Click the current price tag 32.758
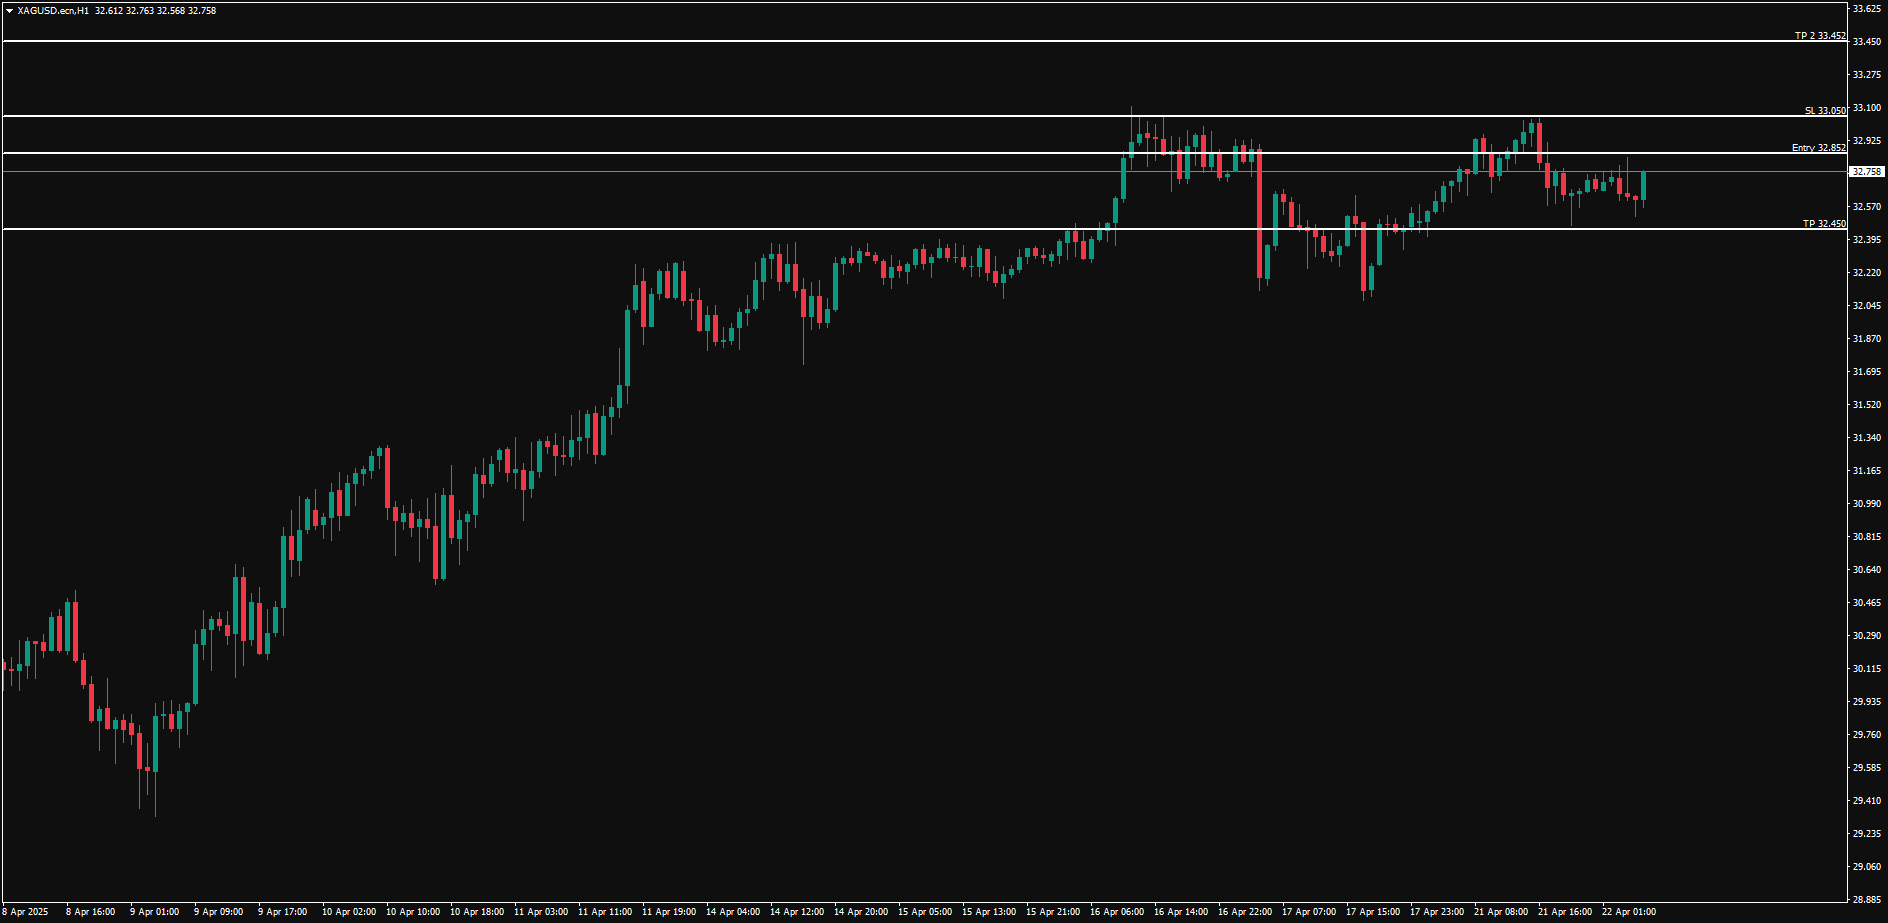Viewport: 1888px width, 923px height. [x=1866, y=172]
